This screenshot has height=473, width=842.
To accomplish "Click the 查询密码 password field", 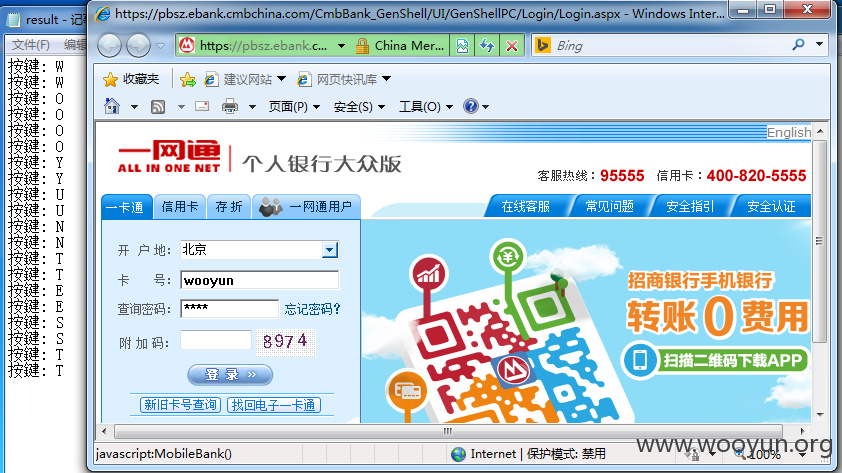I will [229, 309].
